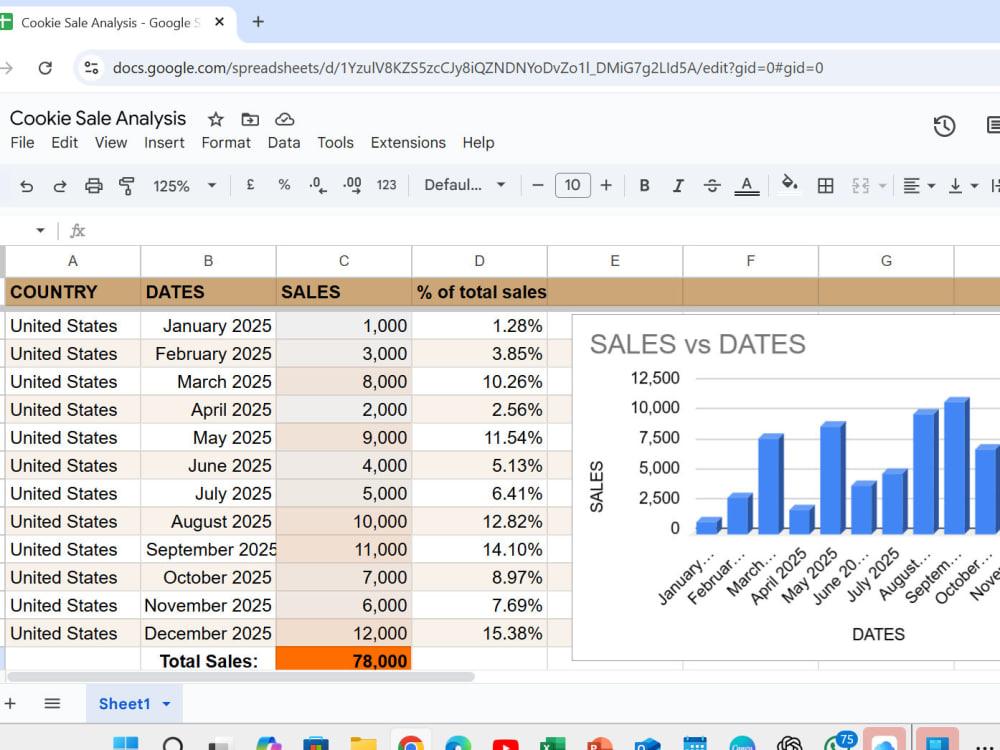Open the text color underlined A icon
This screenshot has width=1000, height=750.
coord(746,186)
